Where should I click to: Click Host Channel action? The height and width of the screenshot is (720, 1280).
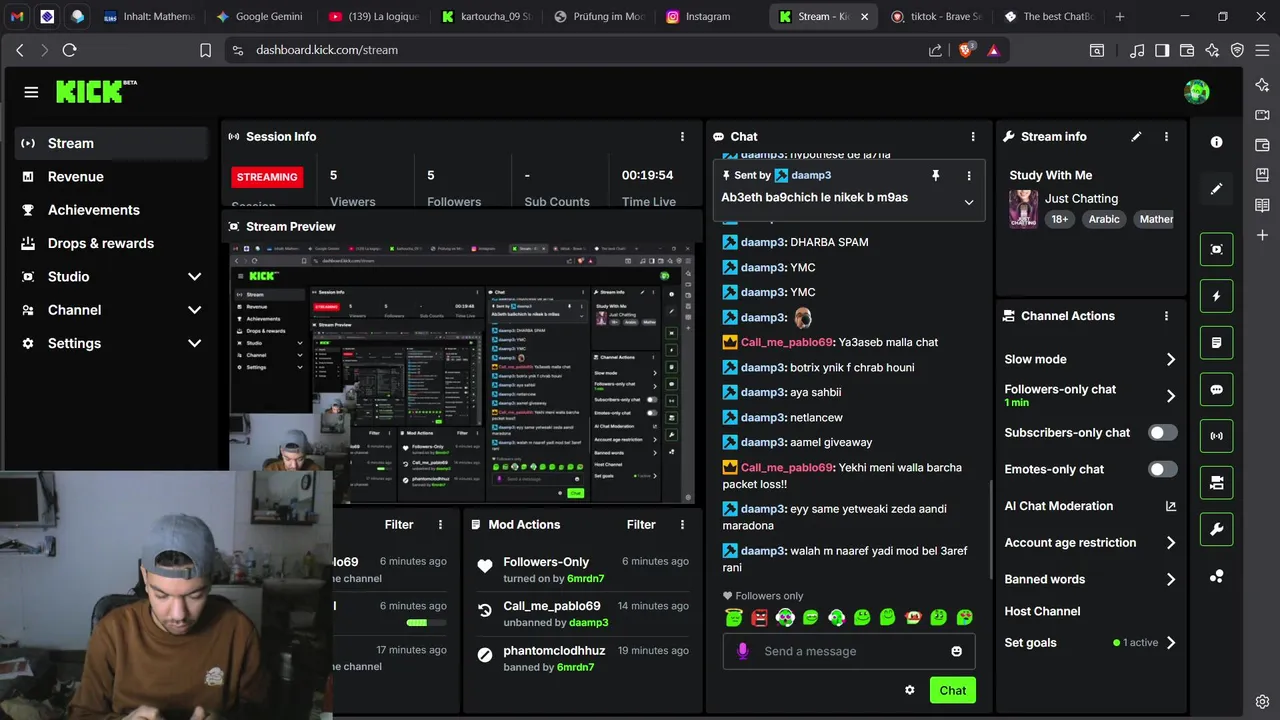click(x=1042, y=611)
